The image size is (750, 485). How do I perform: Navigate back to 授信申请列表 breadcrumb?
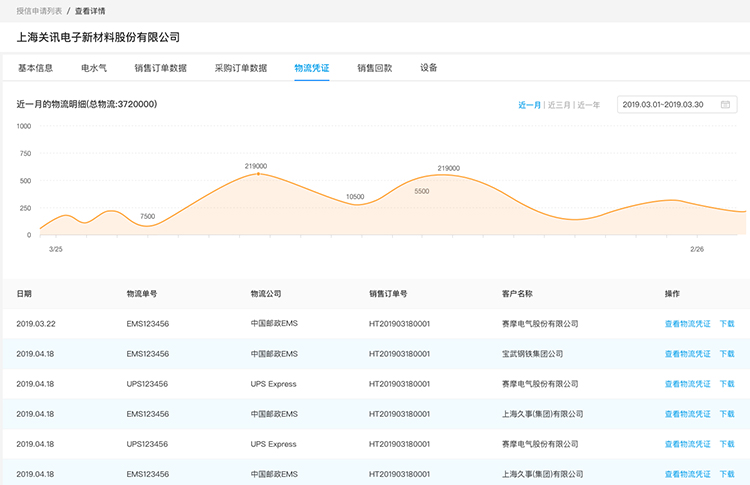(40, 11)
